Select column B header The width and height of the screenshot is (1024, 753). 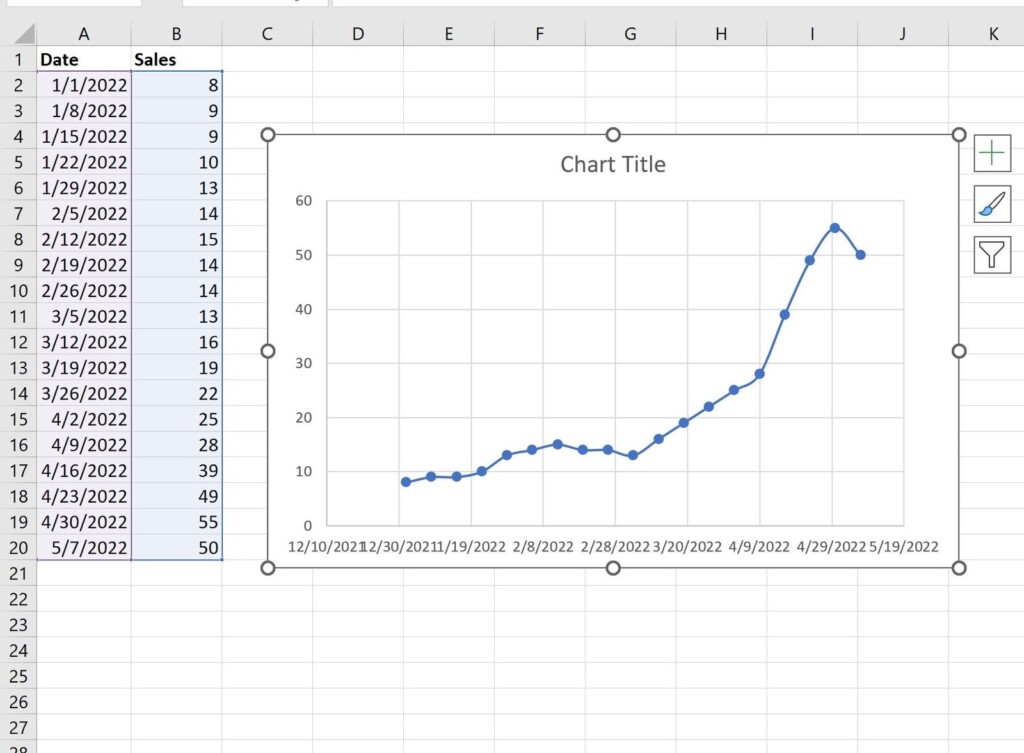click(176, 34)
